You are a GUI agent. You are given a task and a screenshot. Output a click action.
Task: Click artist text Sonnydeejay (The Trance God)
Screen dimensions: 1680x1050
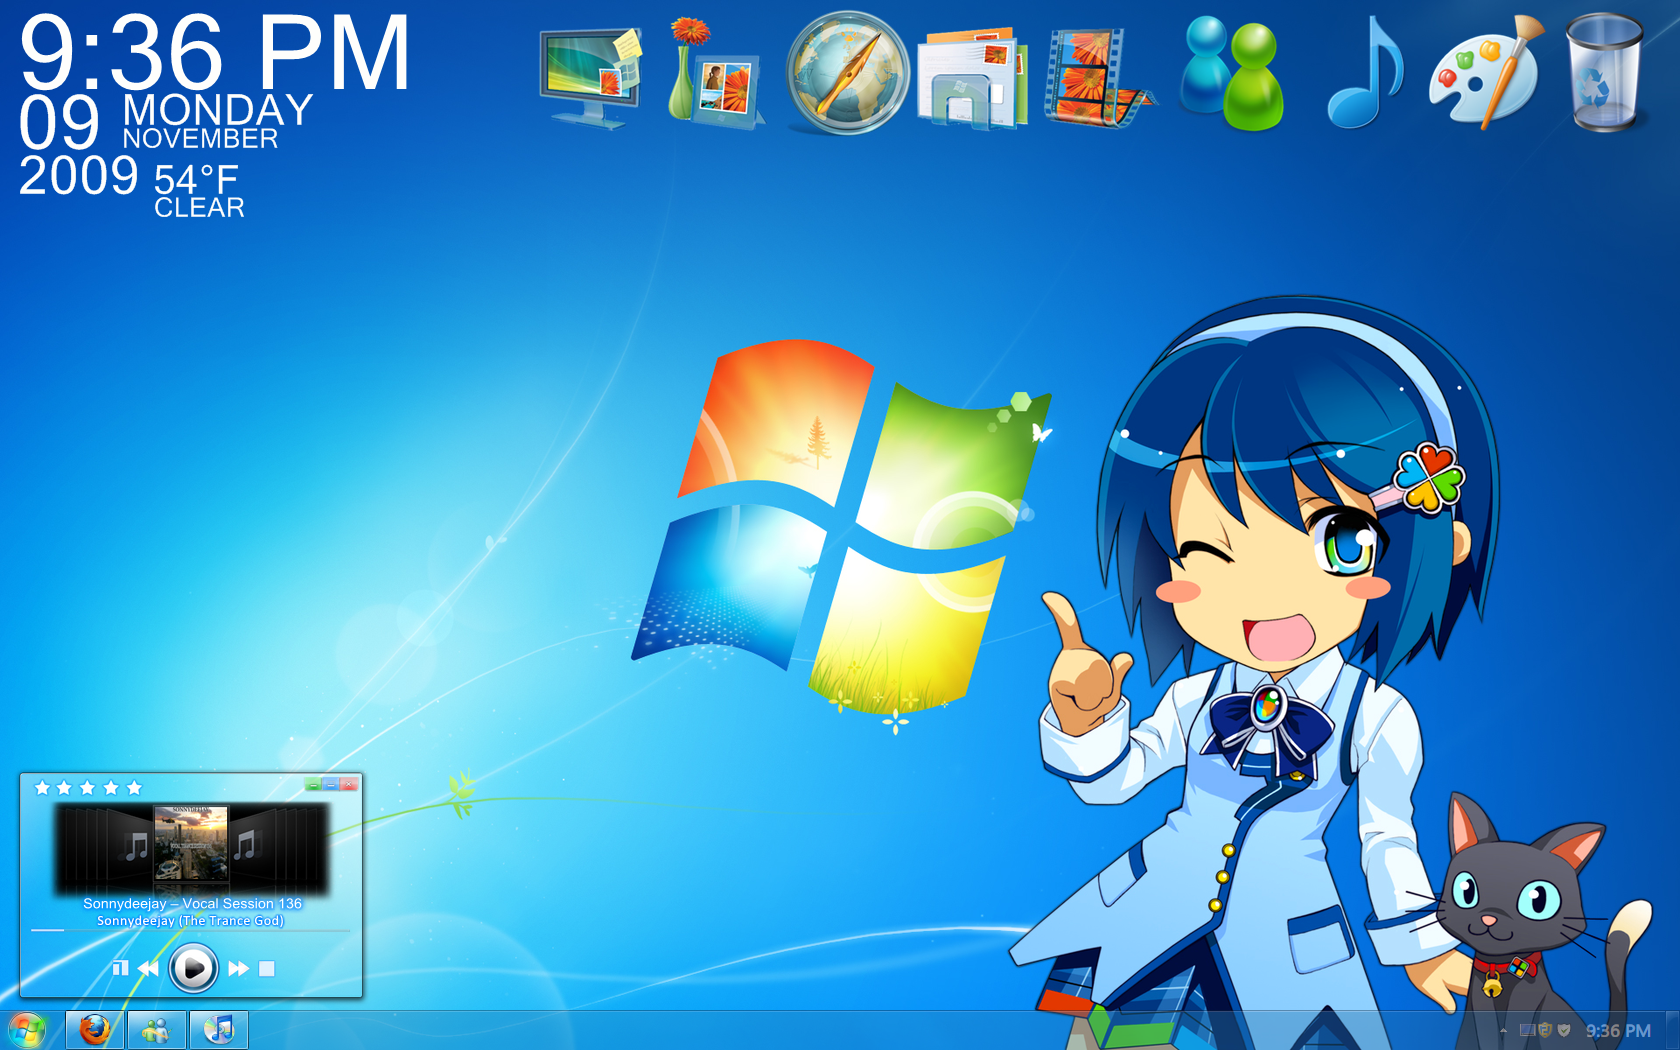click(x=191, y=920)
